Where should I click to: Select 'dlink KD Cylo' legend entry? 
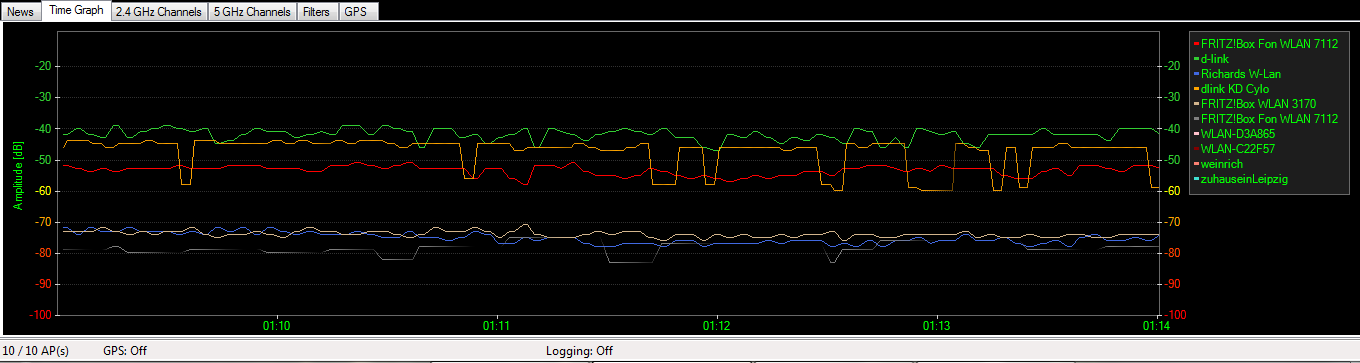(x=1235, y=89)
